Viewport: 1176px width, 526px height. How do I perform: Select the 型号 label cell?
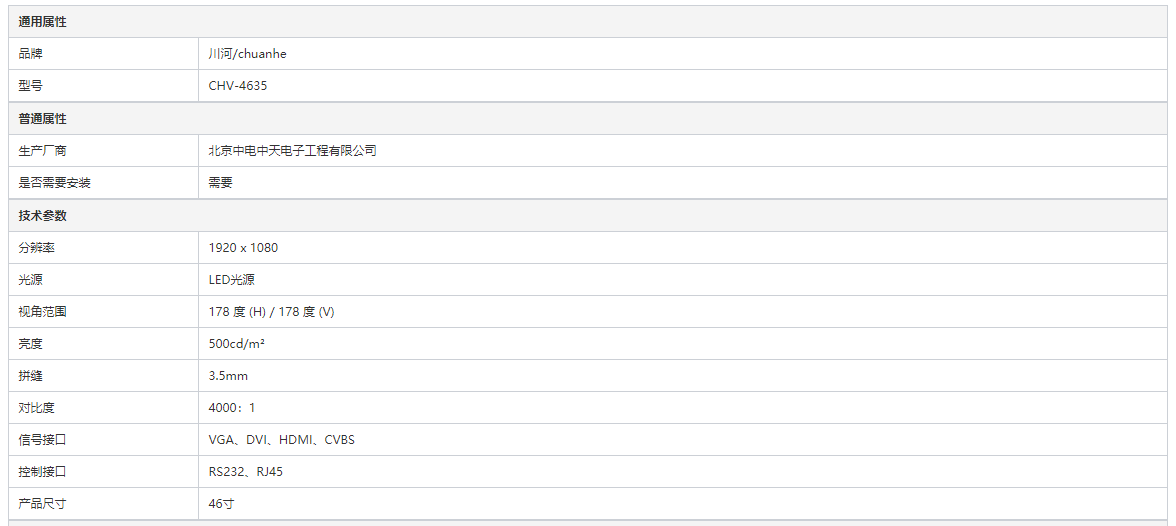coord(104,86)
